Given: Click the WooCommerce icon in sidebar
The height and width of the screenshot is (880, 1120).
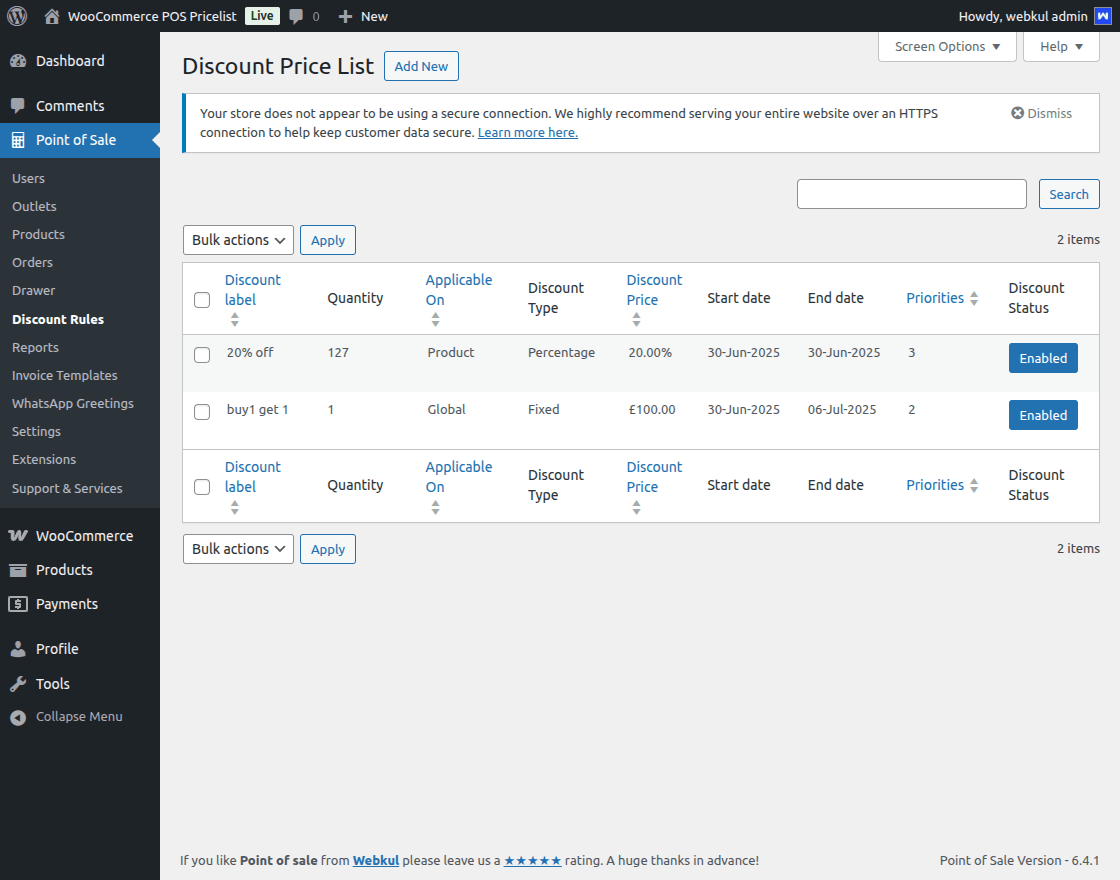Looking at the screenshot, I should click(x=18, y=536).
